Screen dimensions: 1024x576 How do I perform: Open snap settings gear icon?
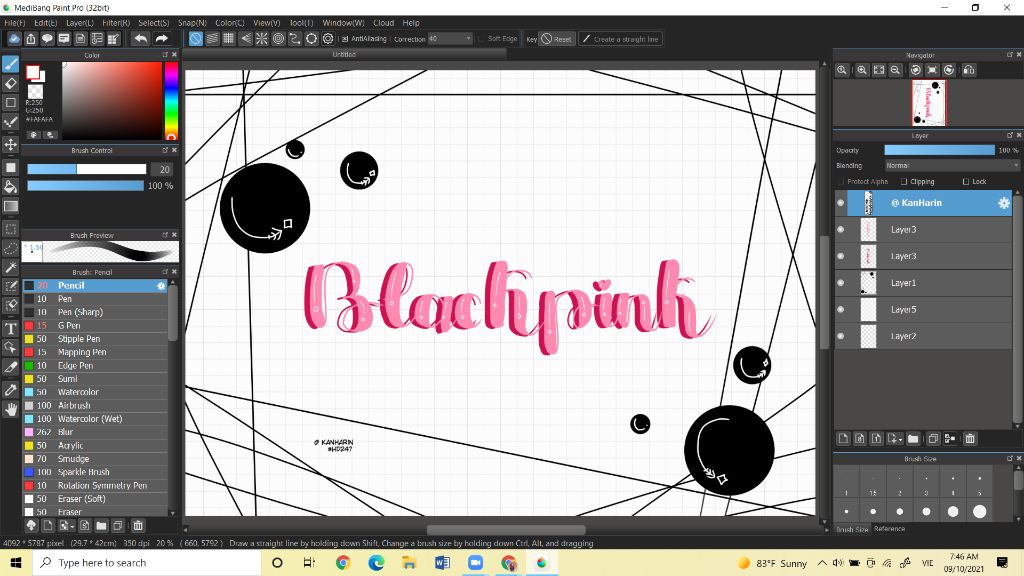pyautogui.click(x=328, y=39)
